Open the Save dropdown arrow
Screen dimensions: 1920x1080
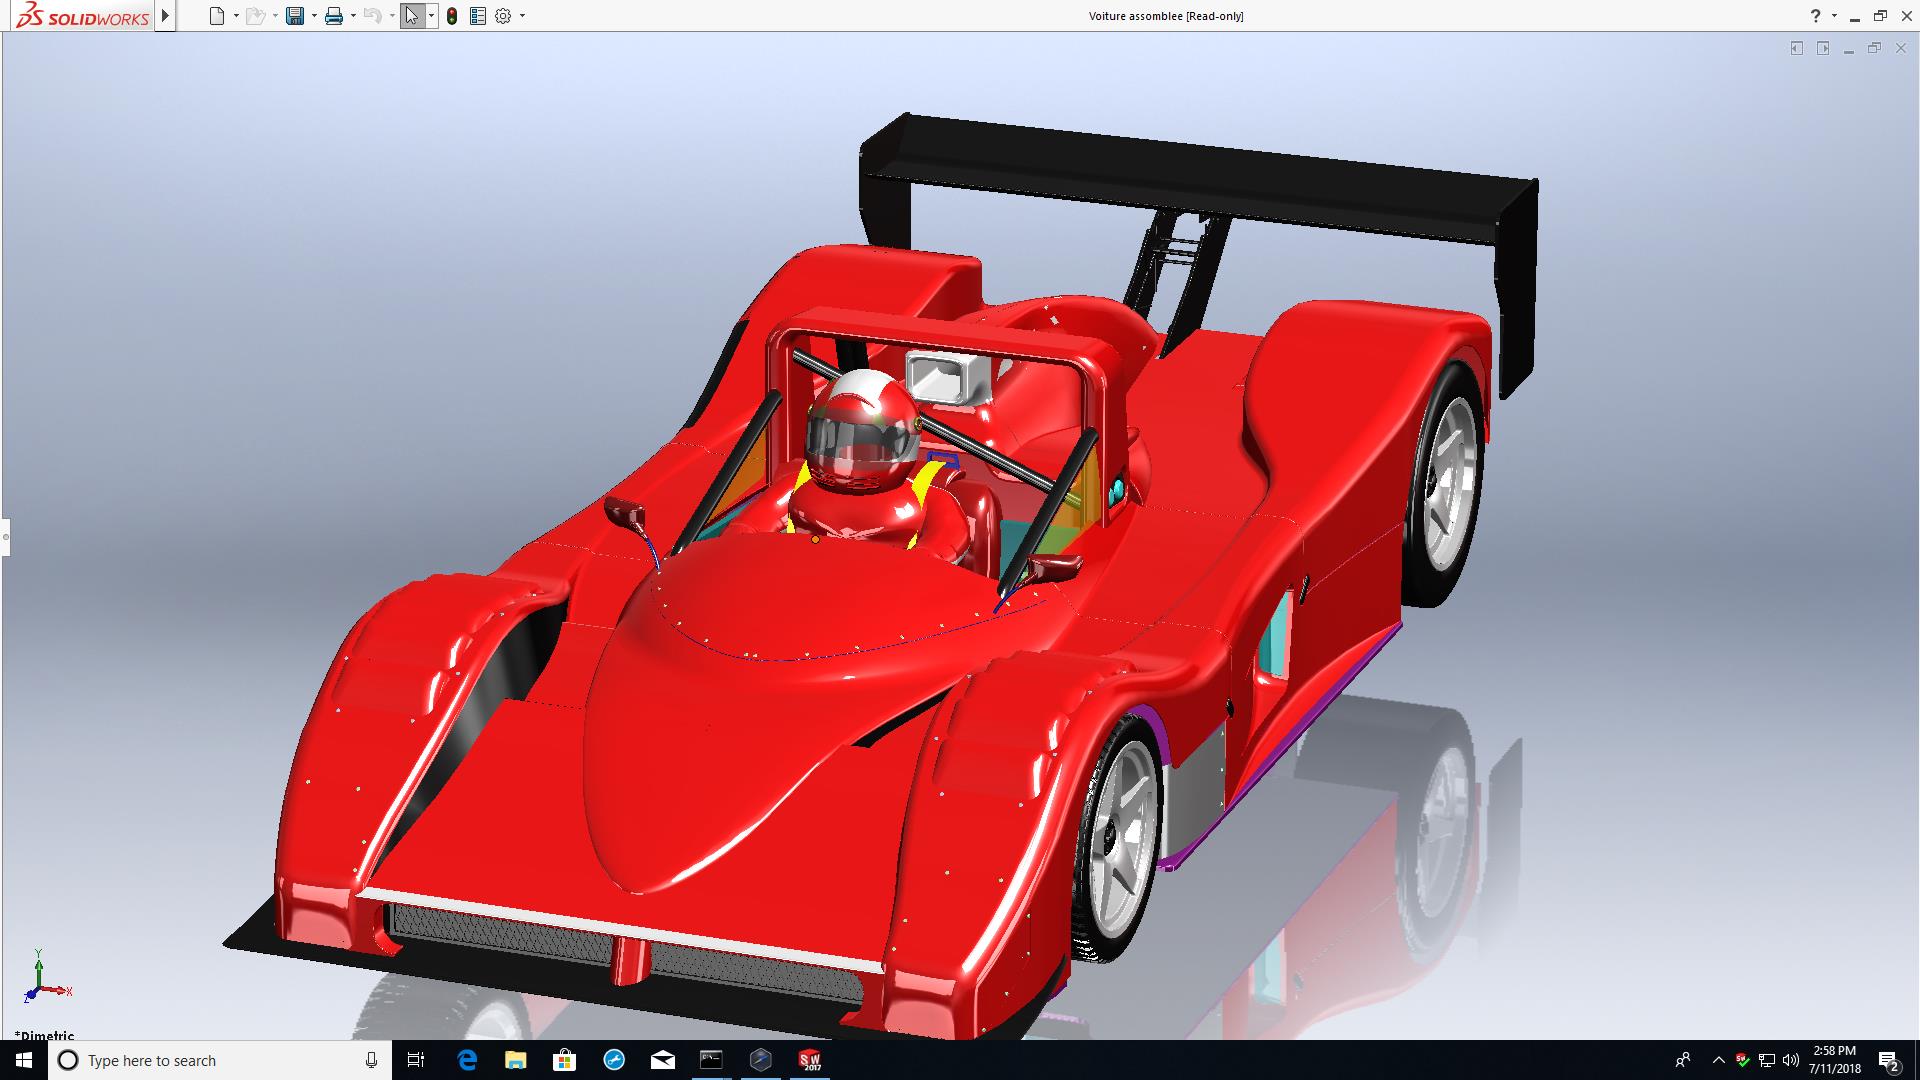pyautogui.click(x=314, y=16)
